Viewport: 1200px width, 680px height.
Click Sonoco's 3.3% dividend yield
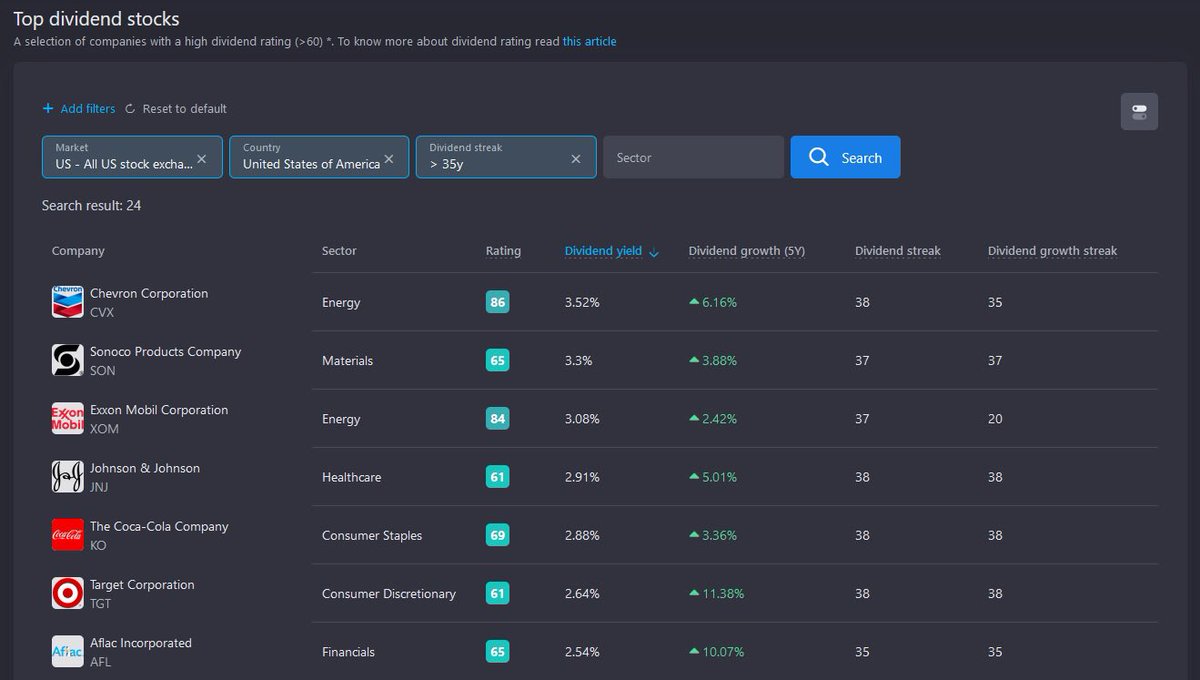(x=578, y=360)
